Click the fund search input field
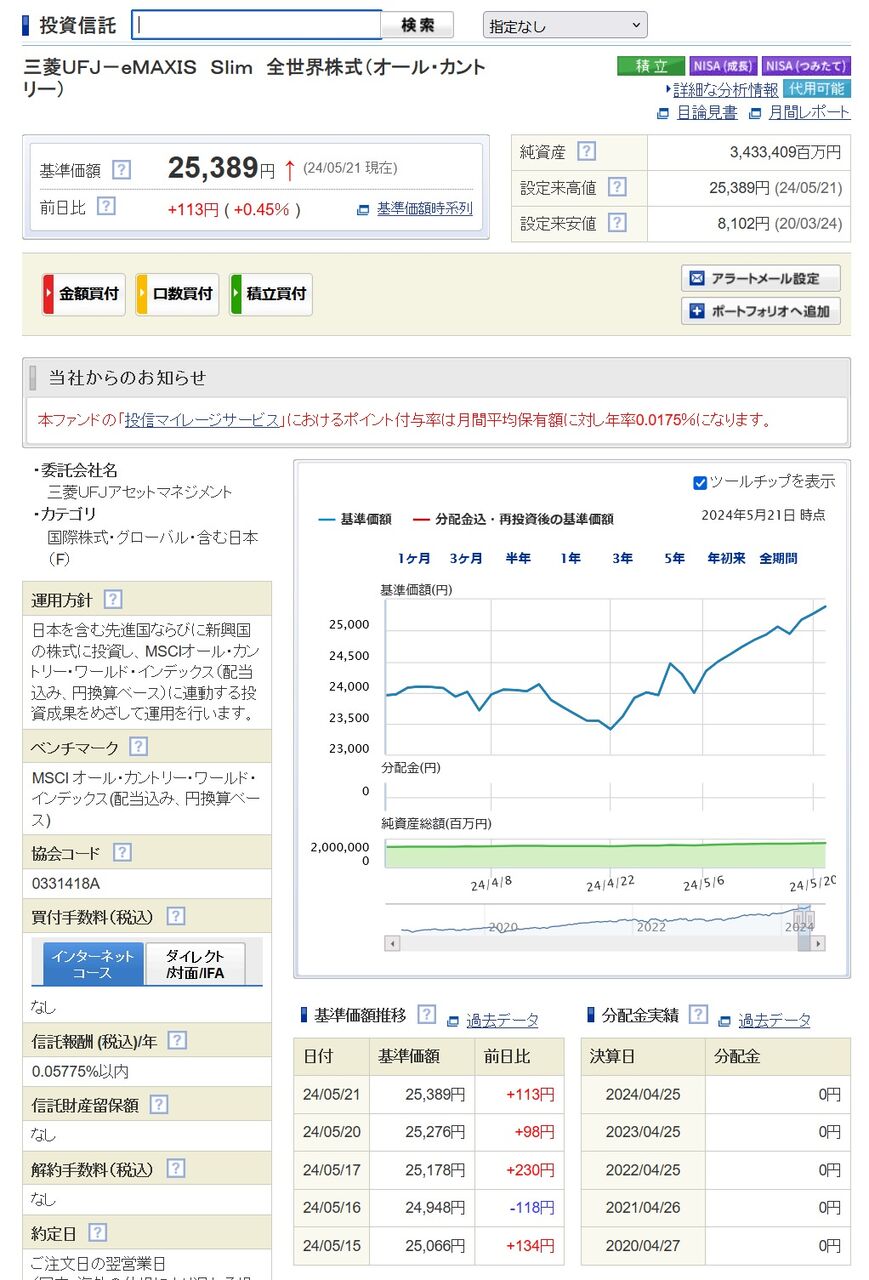Screen dimensions: 869x1280 tap(257, 25)
